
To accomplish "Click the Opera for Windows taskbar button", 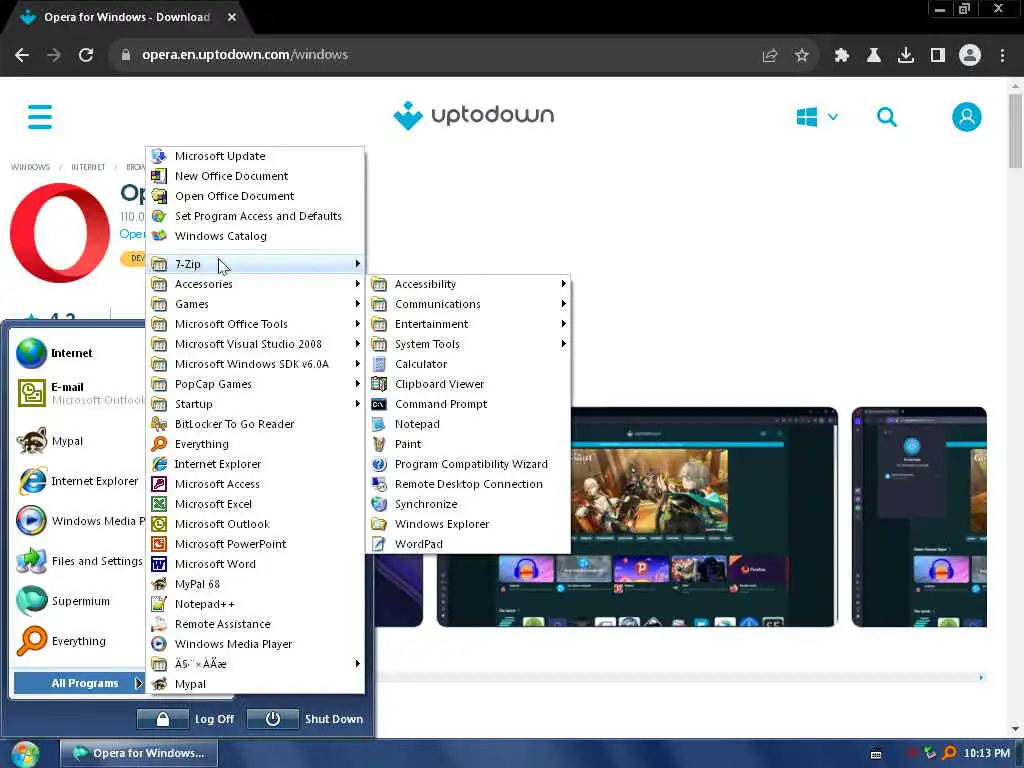I will (x=138, y=754).
